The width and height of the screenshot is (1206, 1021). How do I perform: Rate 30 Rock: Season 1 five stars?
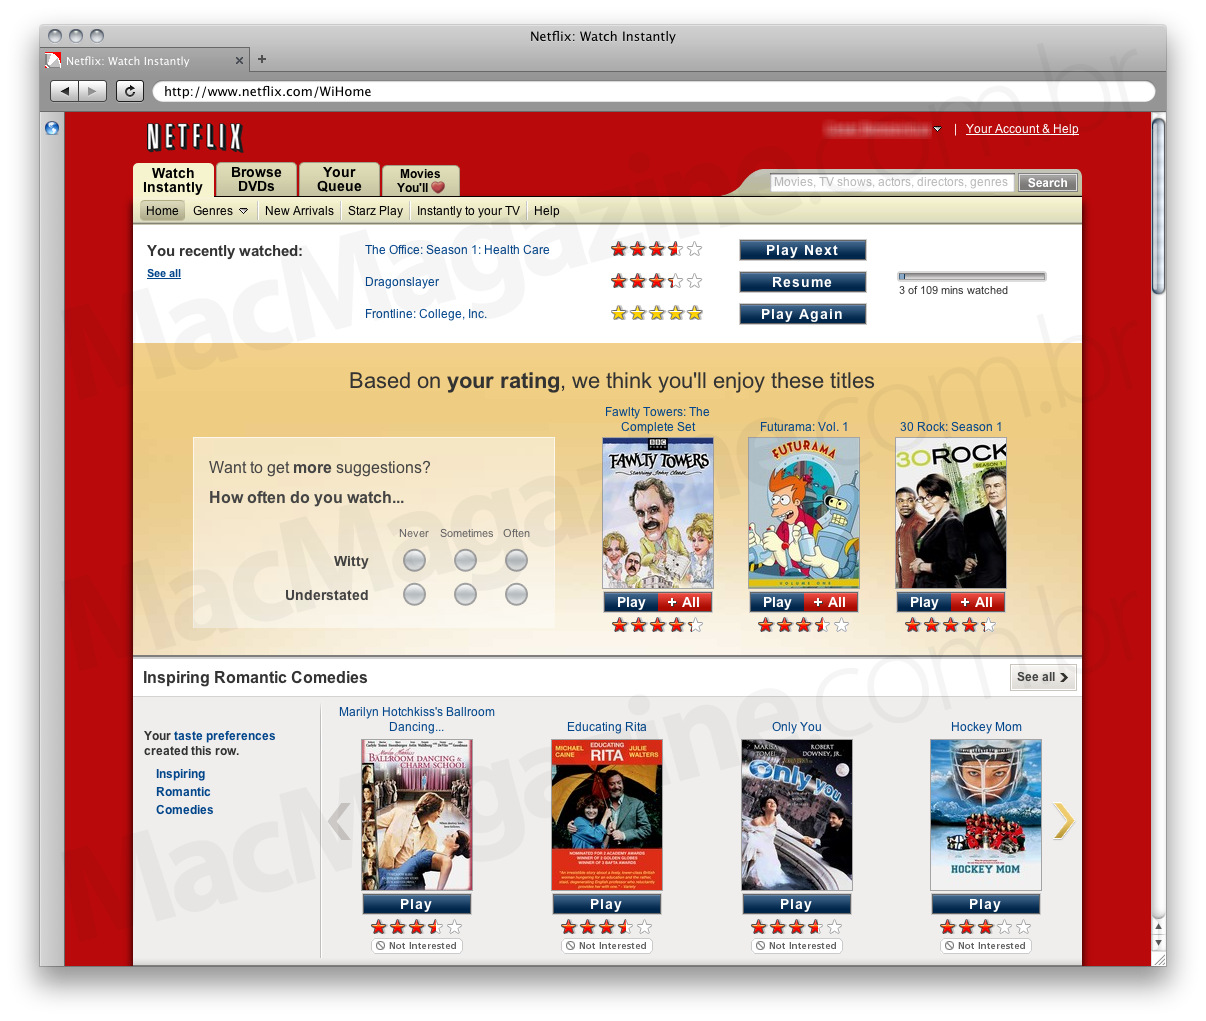[989, 625]
